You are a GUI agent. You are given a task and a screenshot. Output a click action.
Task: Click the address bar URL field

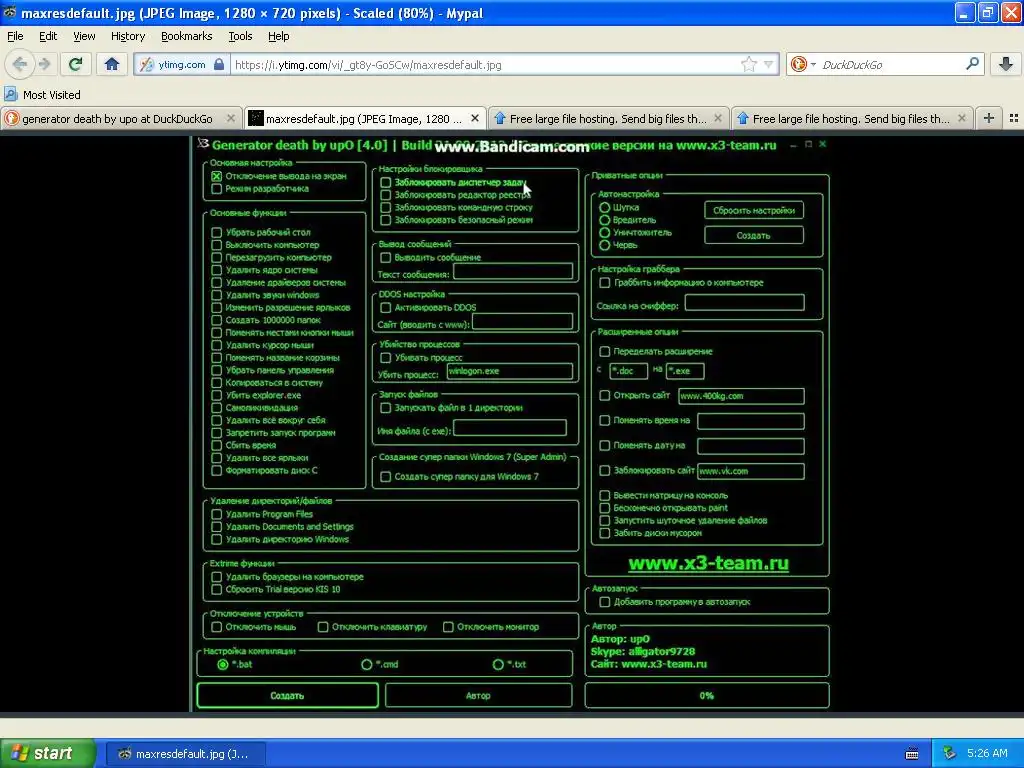(x=485, y=64)
